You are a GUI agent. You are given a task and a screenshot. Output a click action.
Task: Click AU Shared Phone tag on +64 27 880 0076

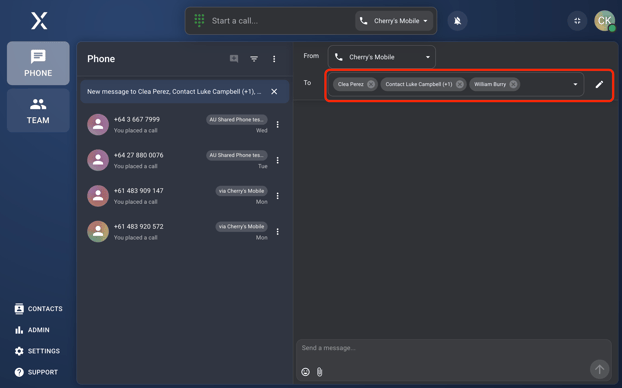[237, 155]
